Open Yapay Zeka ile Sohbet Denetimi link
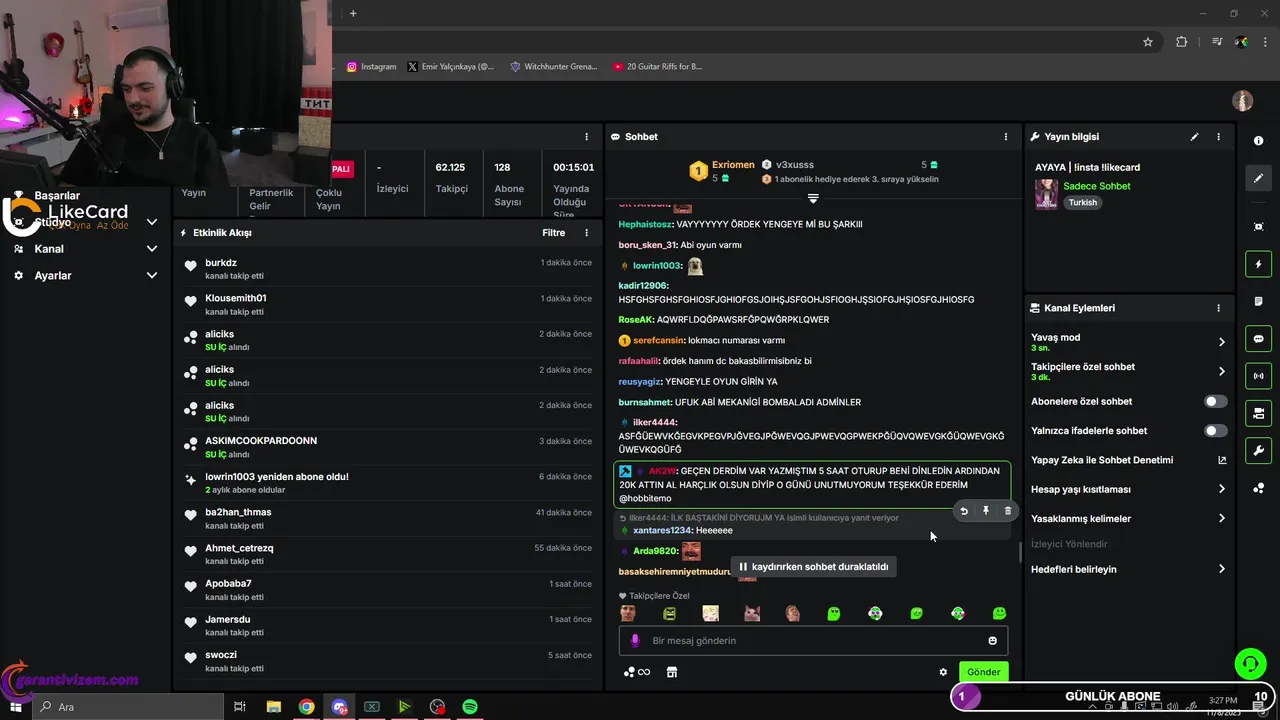Viewport: 1280px width, 720px height. (1128, 460)
